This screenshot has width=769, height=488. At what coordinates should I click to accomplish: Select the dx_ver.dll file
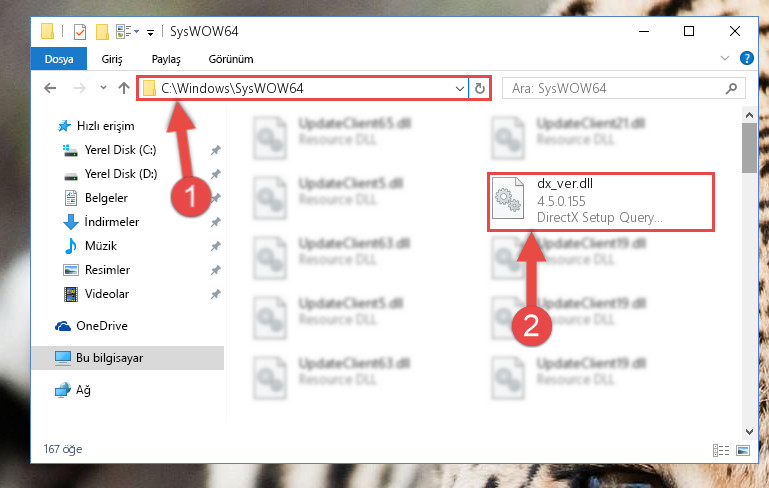coord(600,202)
